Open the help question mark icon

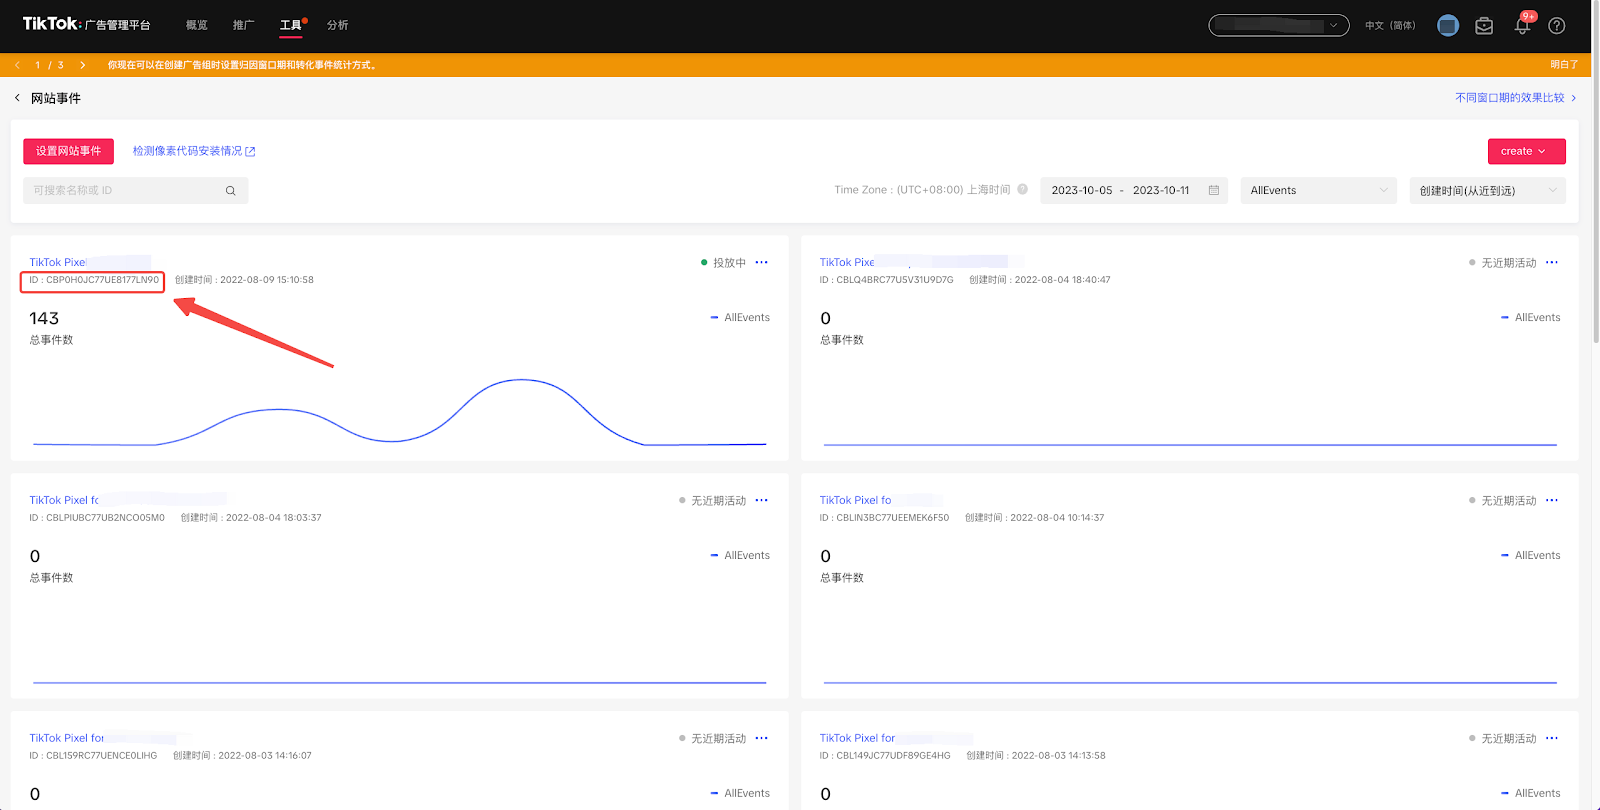tap(1557, 25)
